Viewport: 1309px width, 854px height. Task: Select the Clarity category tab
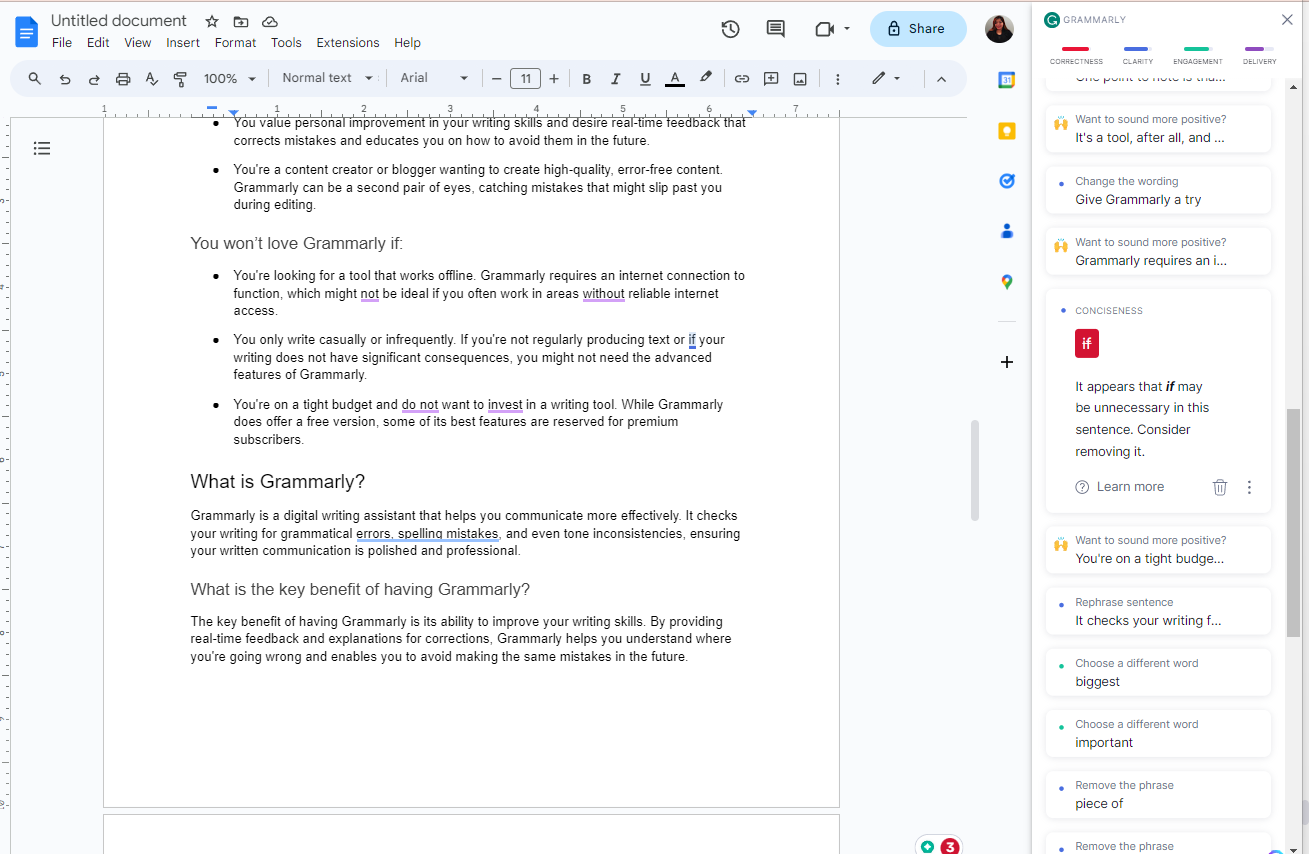click(1137, 55)
